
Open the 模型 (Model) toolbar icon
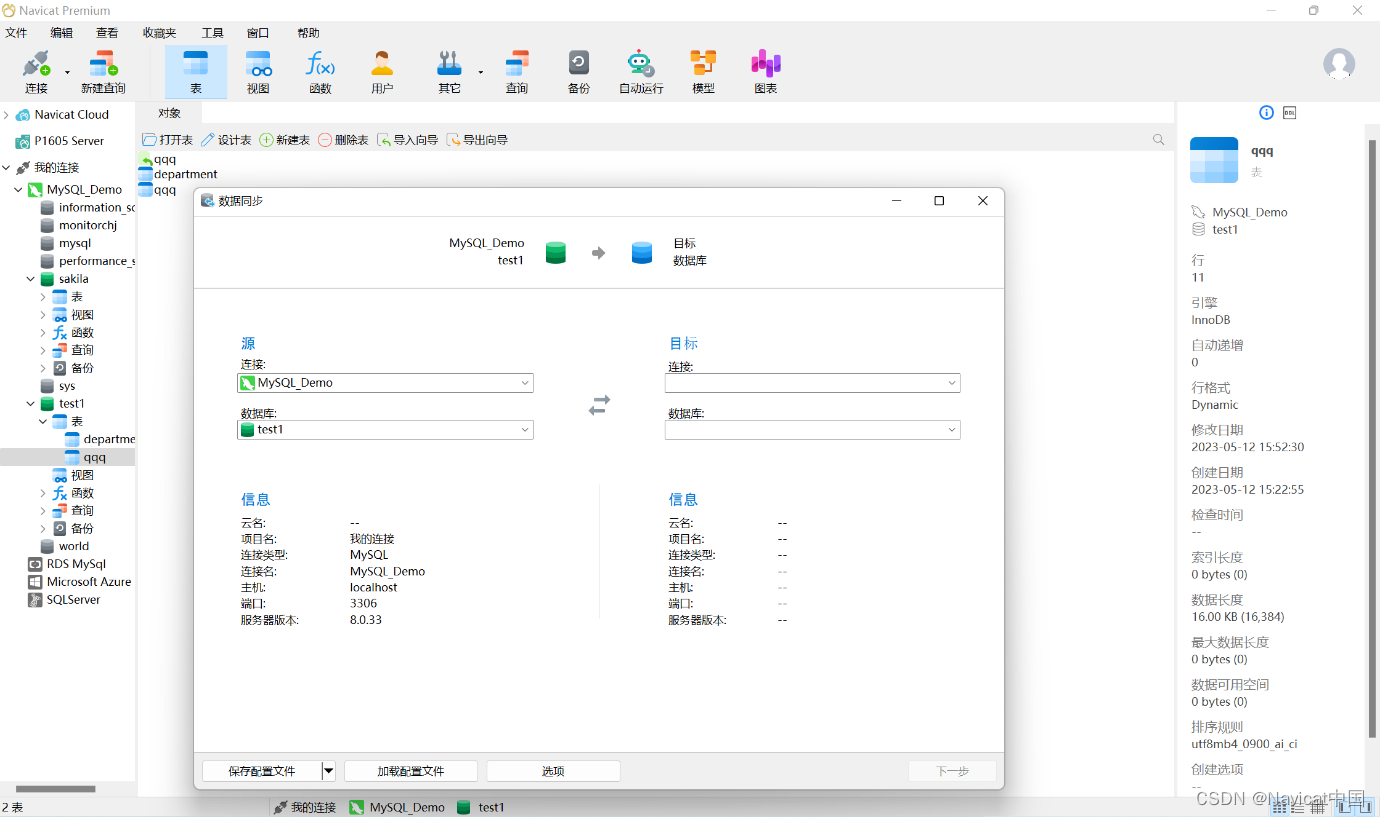[703, 72]
